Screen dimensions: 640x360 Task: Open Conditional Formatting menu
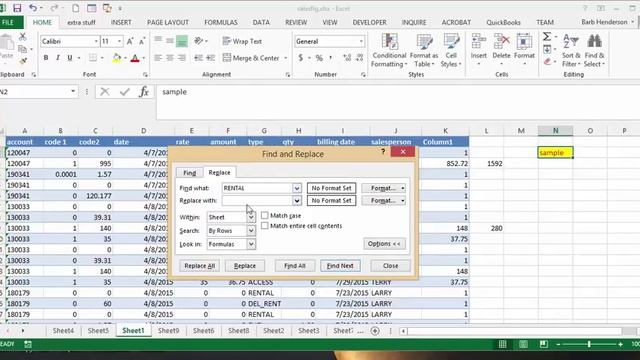point(389,51)
